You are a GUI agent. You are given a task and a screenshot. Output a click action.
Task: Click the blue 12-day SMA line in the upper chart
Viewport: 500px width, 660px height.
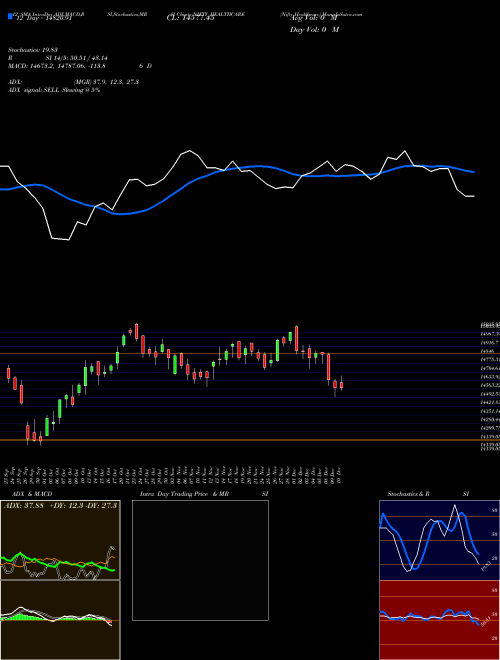click(236, 170)
